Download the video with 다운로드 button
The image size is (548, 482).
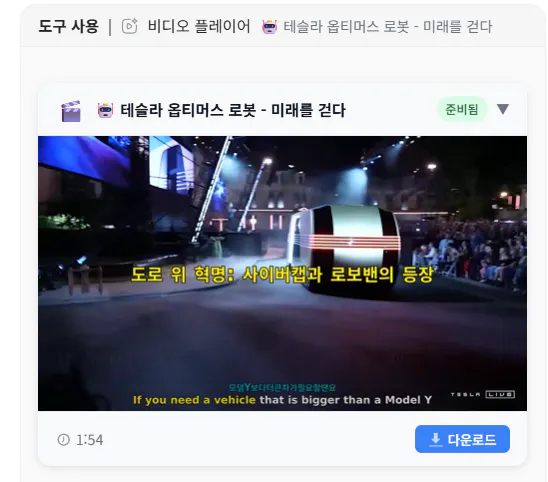(462, 439)
